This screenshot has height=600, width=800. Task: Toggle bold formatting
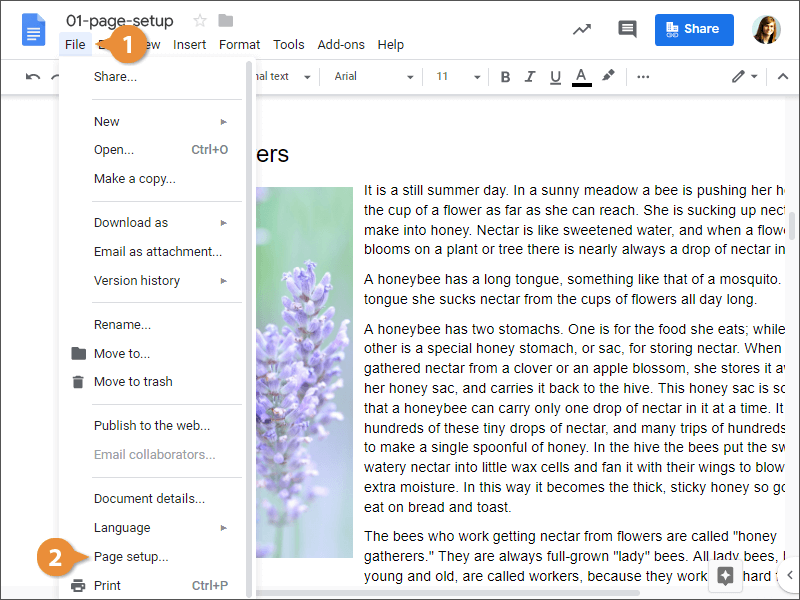(x=505, y=76)
